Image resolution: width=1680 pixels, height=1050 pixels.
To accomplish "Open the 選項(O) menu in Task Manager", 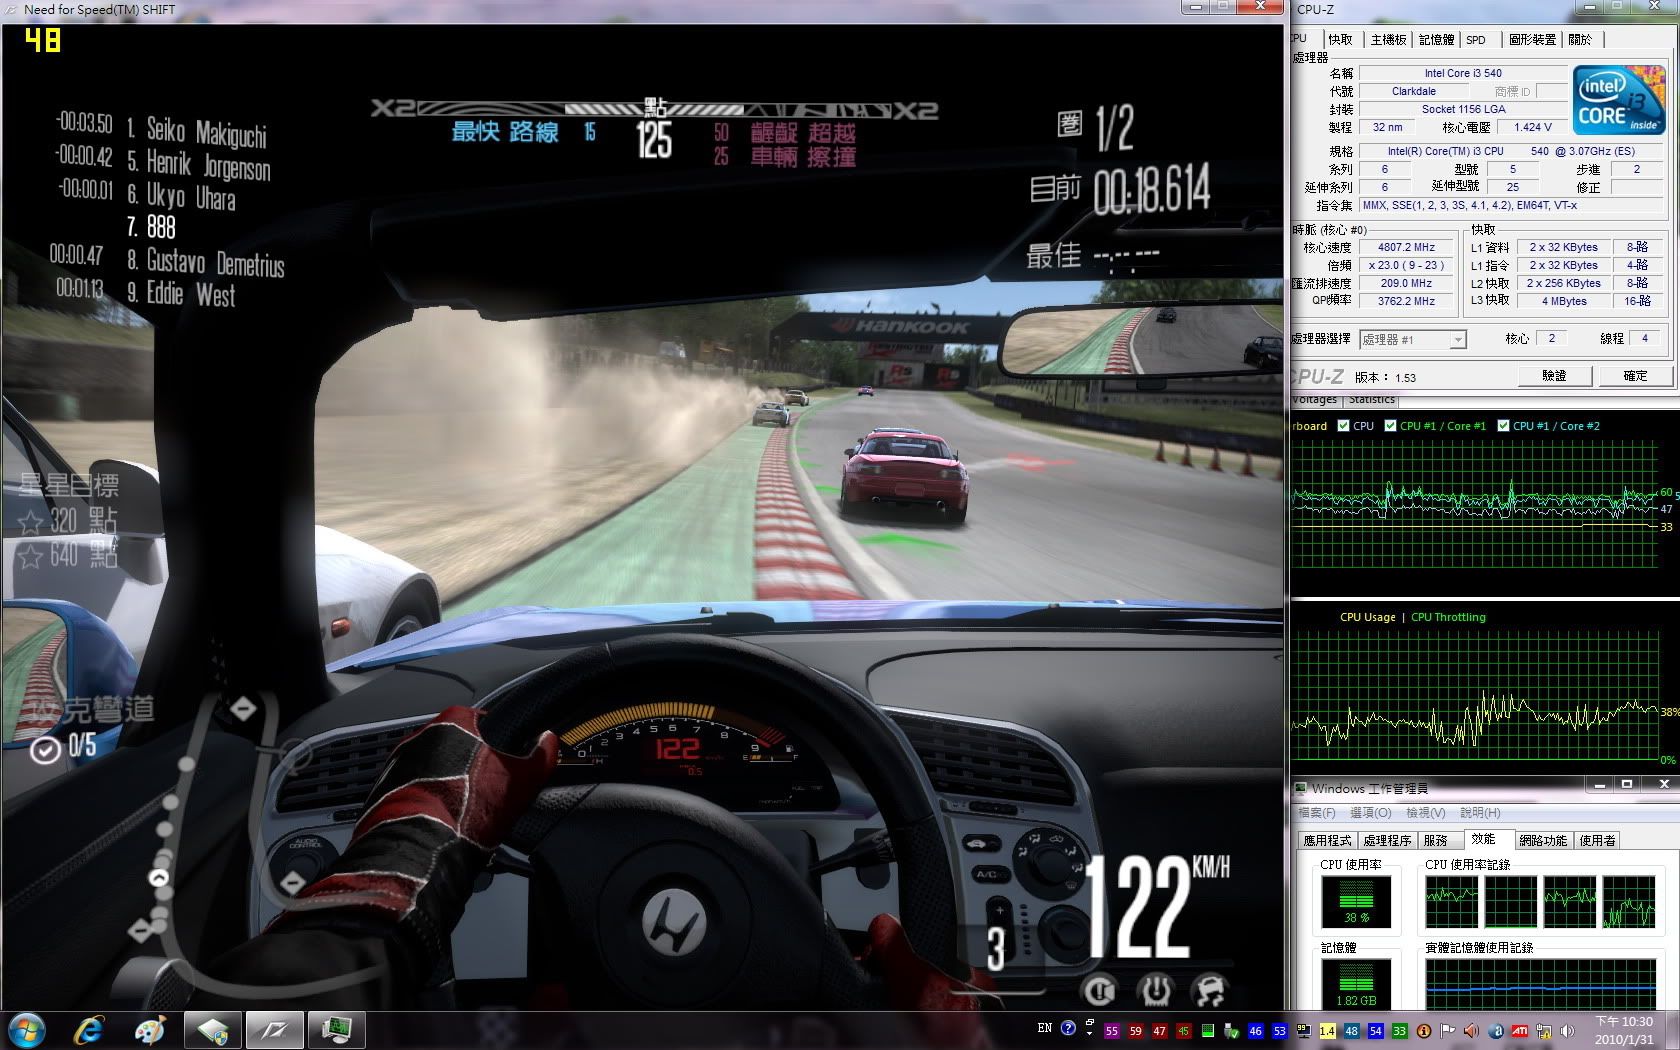I will (x=1370, y=813).
